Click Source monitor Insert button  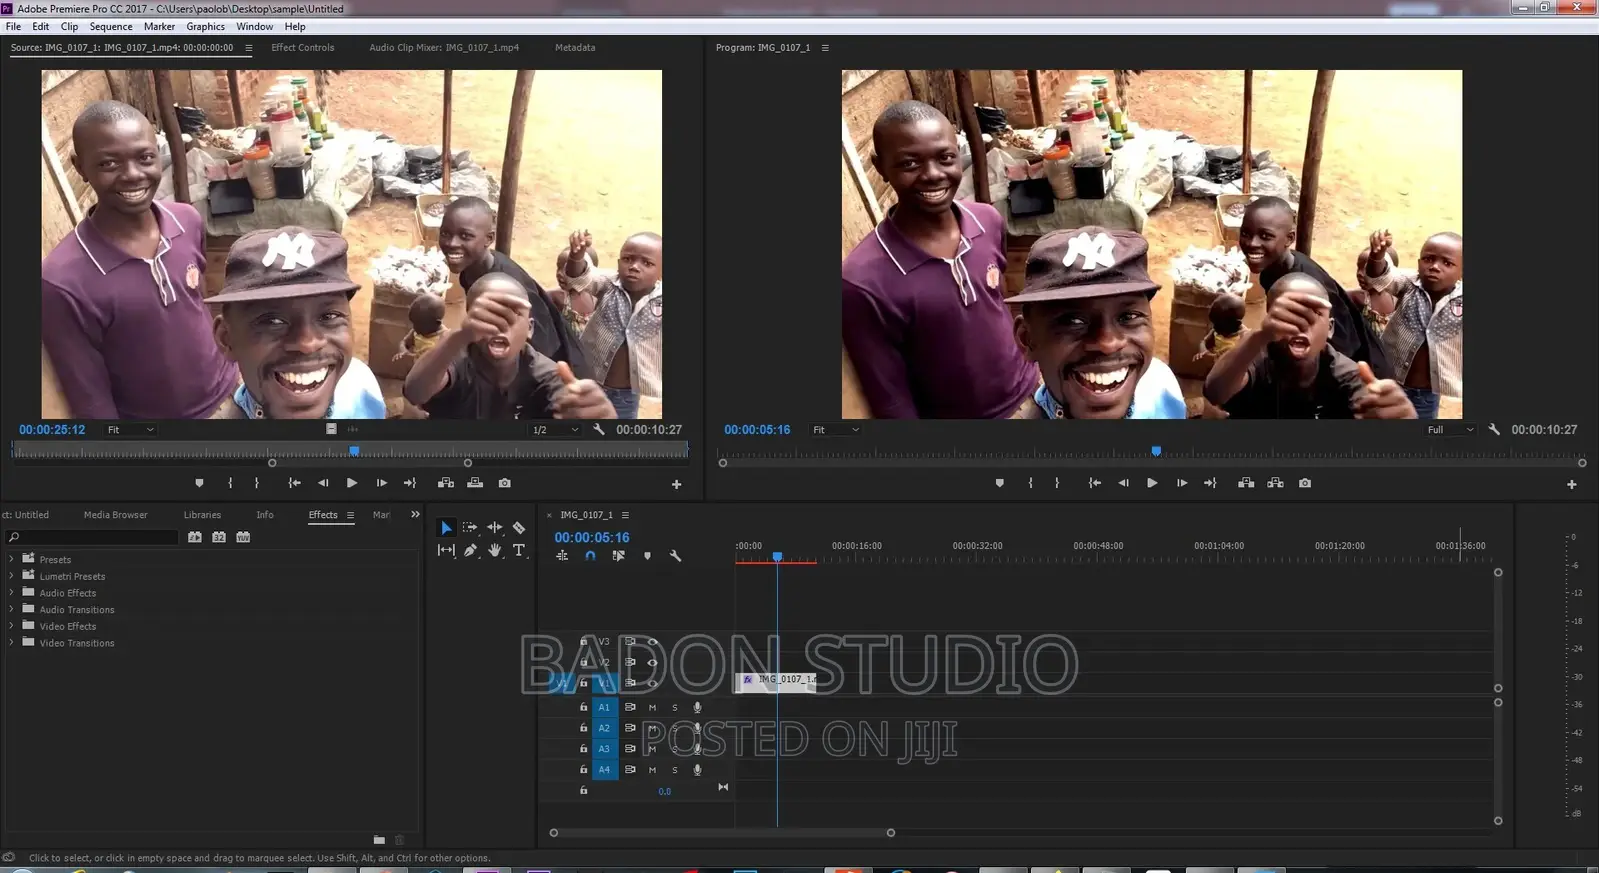(x=446, y=483)
